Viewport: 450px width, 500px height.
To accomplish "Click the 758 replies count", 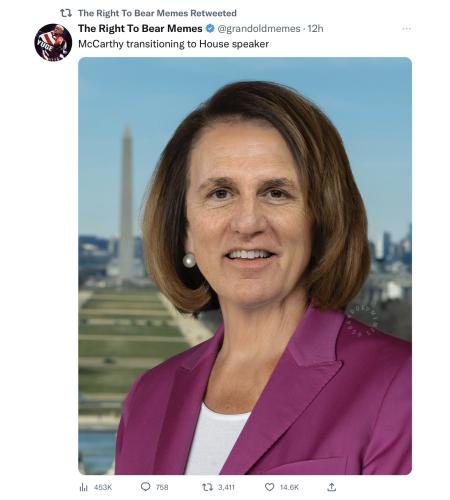I will (162, 487).
